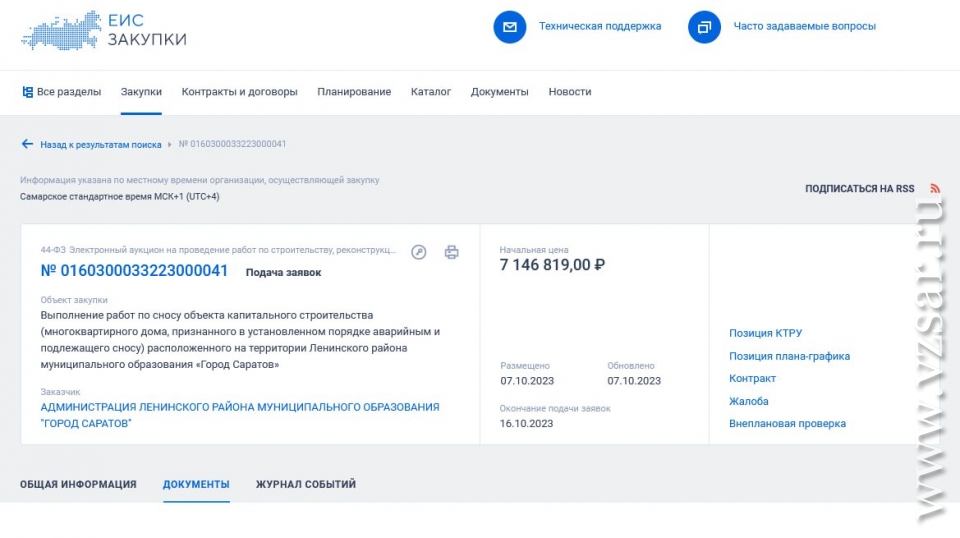
Task: Switch to ОБЩАЯ ИНФОРМАЦИЯ tab
Action: 78,484
